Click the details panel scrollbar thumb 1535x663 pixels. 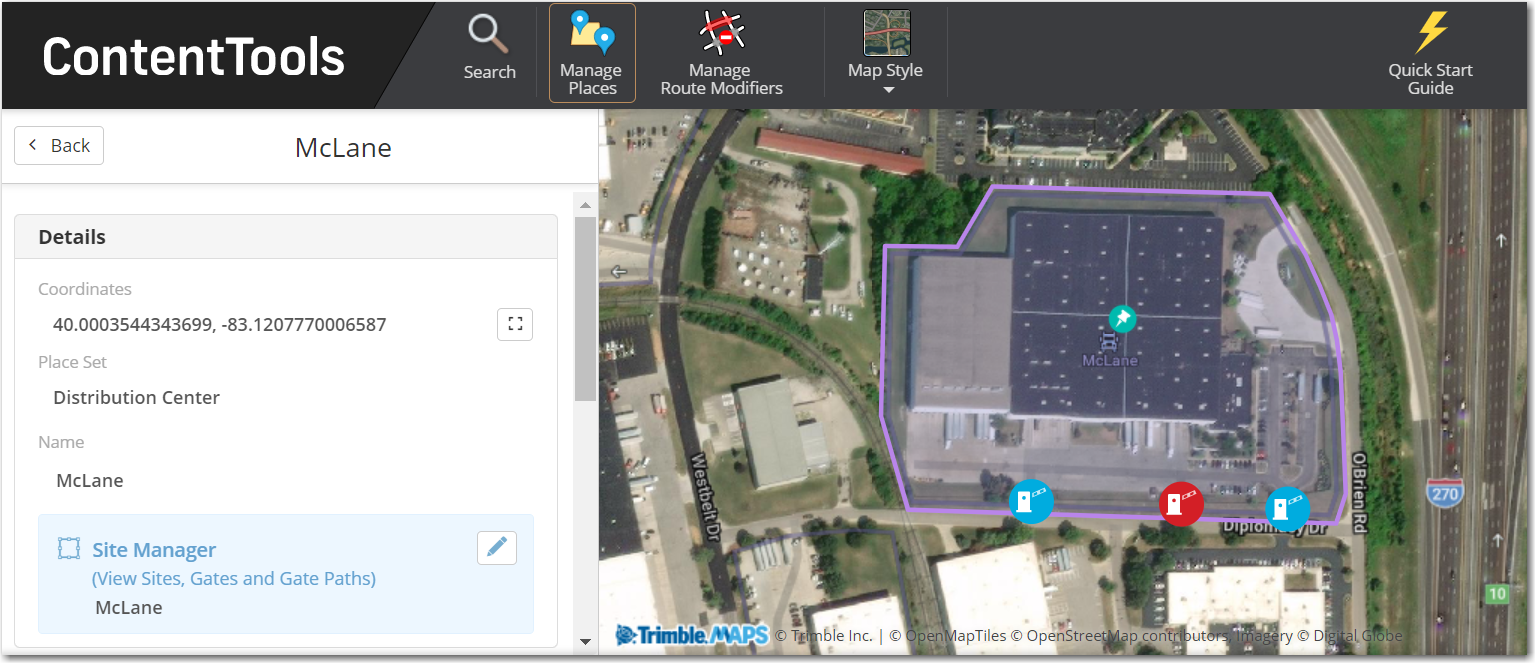(x=586, y=308)
